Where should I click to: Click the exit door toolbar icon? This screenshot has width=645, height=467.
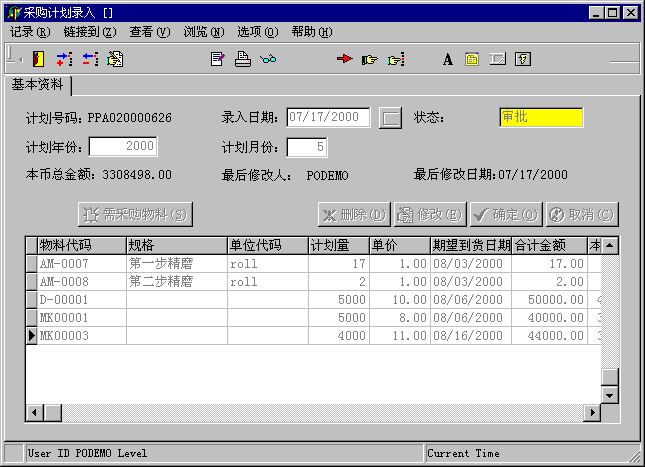pos(39,59)
